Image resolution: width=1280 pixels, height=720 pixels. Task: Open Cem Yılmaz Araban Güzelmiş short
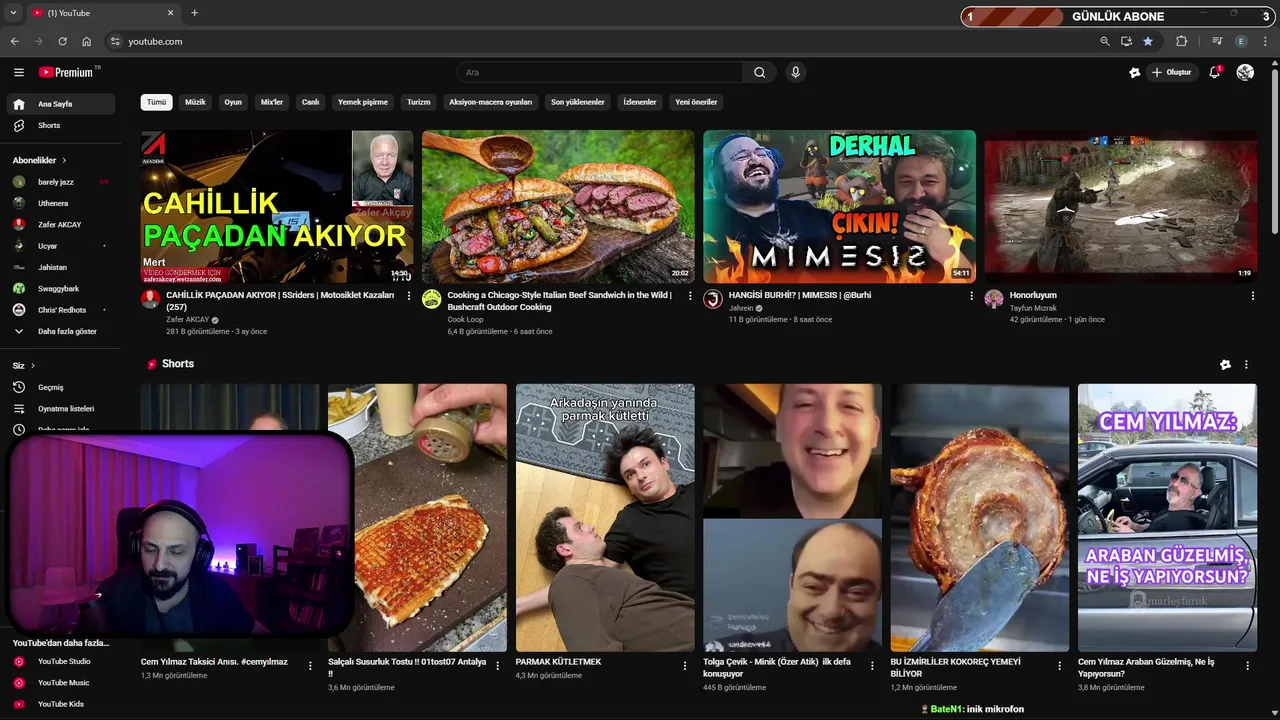point(1167,518)
